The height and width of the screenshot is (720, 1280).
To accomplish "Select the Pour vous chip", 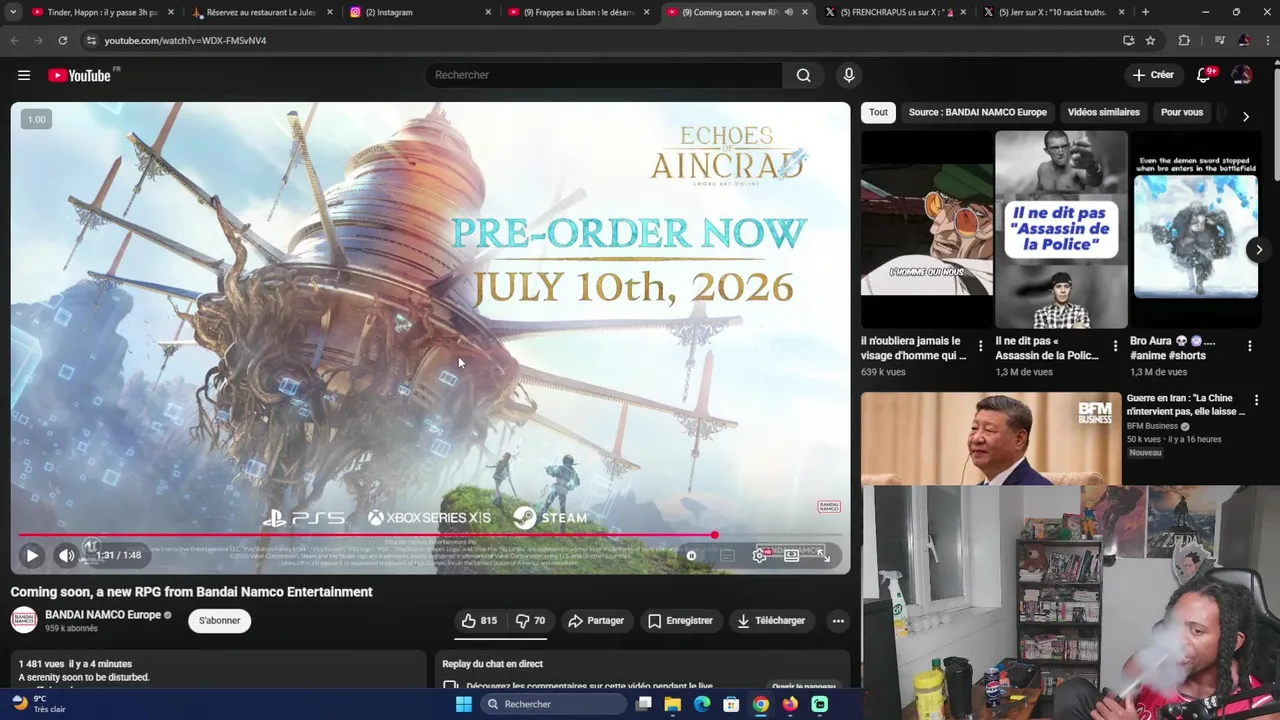I will [x=1182, y=112].
